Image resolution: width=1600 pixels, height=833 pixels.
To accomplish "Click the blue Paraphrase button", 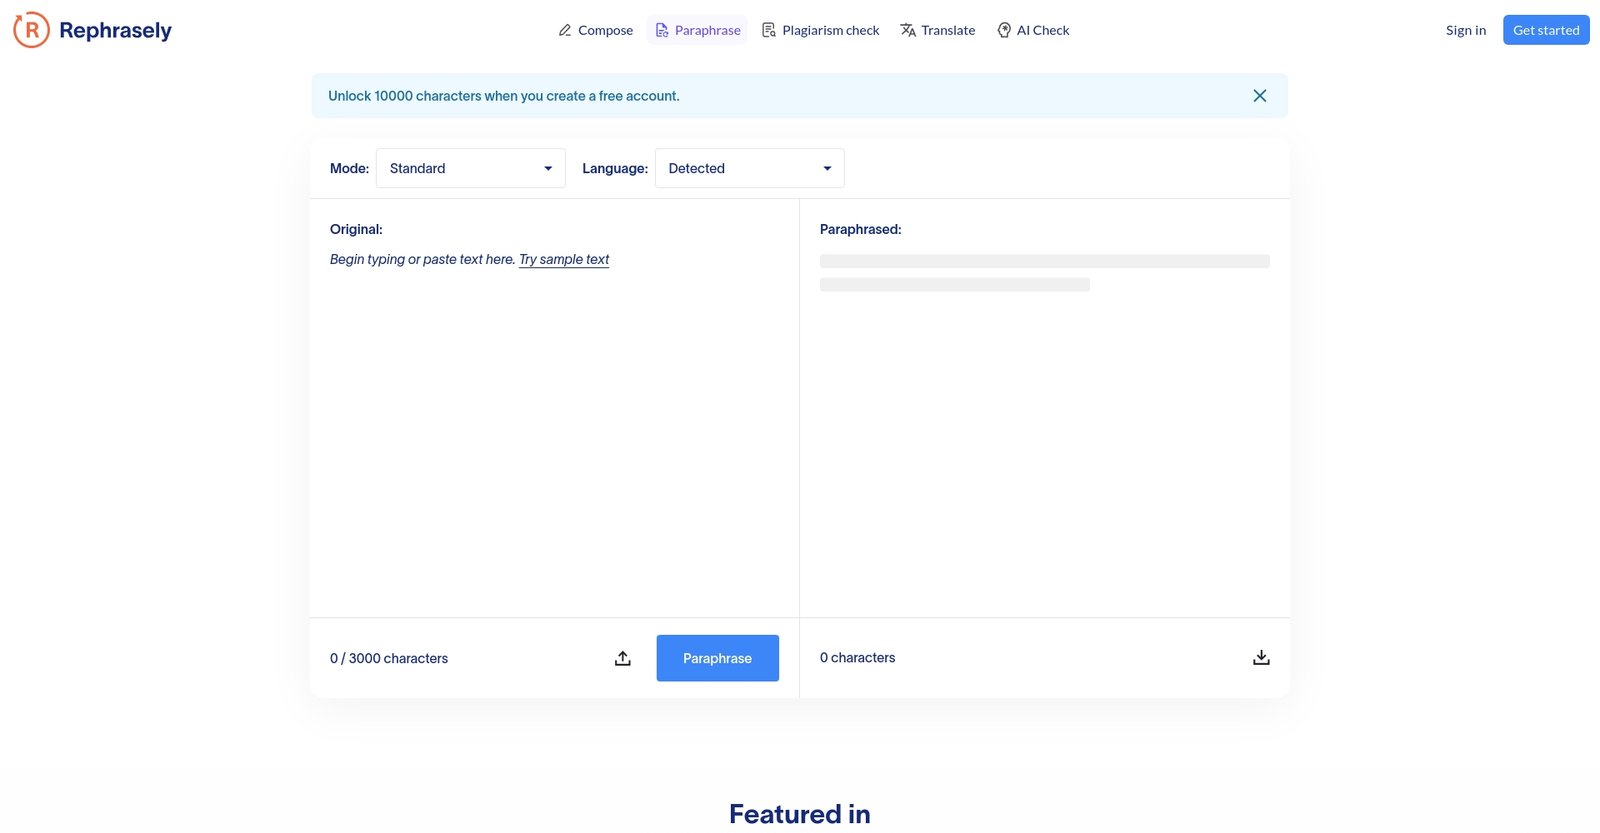I will pyautogui.click(x=718, y=658).
